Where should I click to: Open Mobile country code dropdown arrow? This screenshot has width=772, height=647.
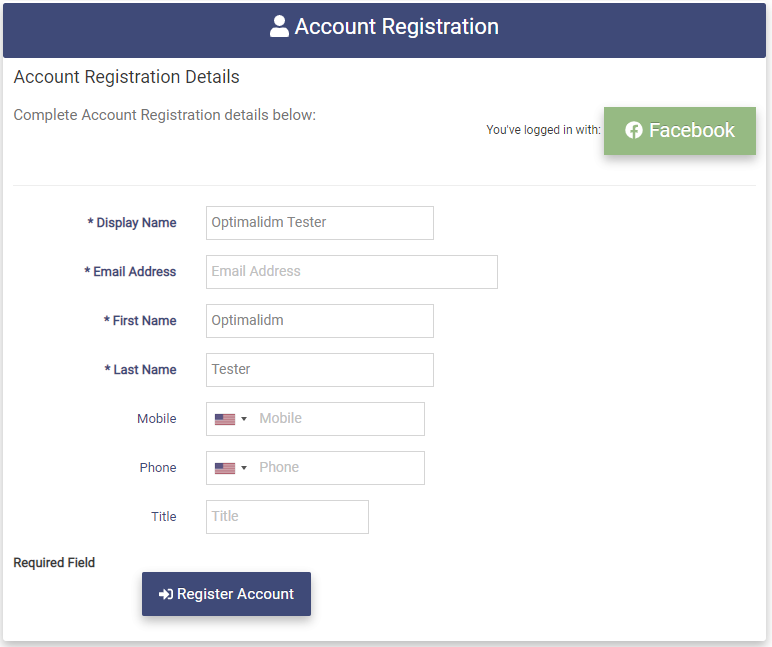click(x=244, y=419)
